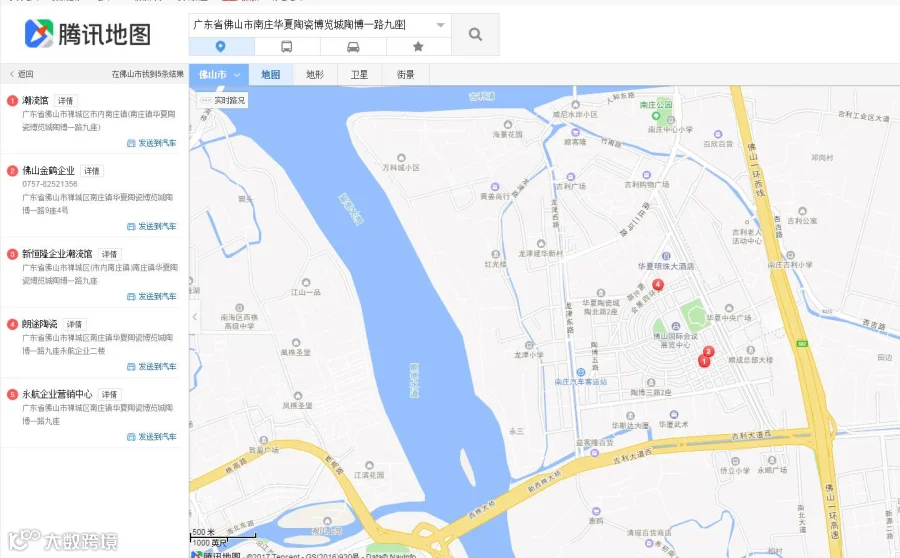Click in the address search input field
The width and height of the screenshot is (900, 558).
click(x=310, y=25)
